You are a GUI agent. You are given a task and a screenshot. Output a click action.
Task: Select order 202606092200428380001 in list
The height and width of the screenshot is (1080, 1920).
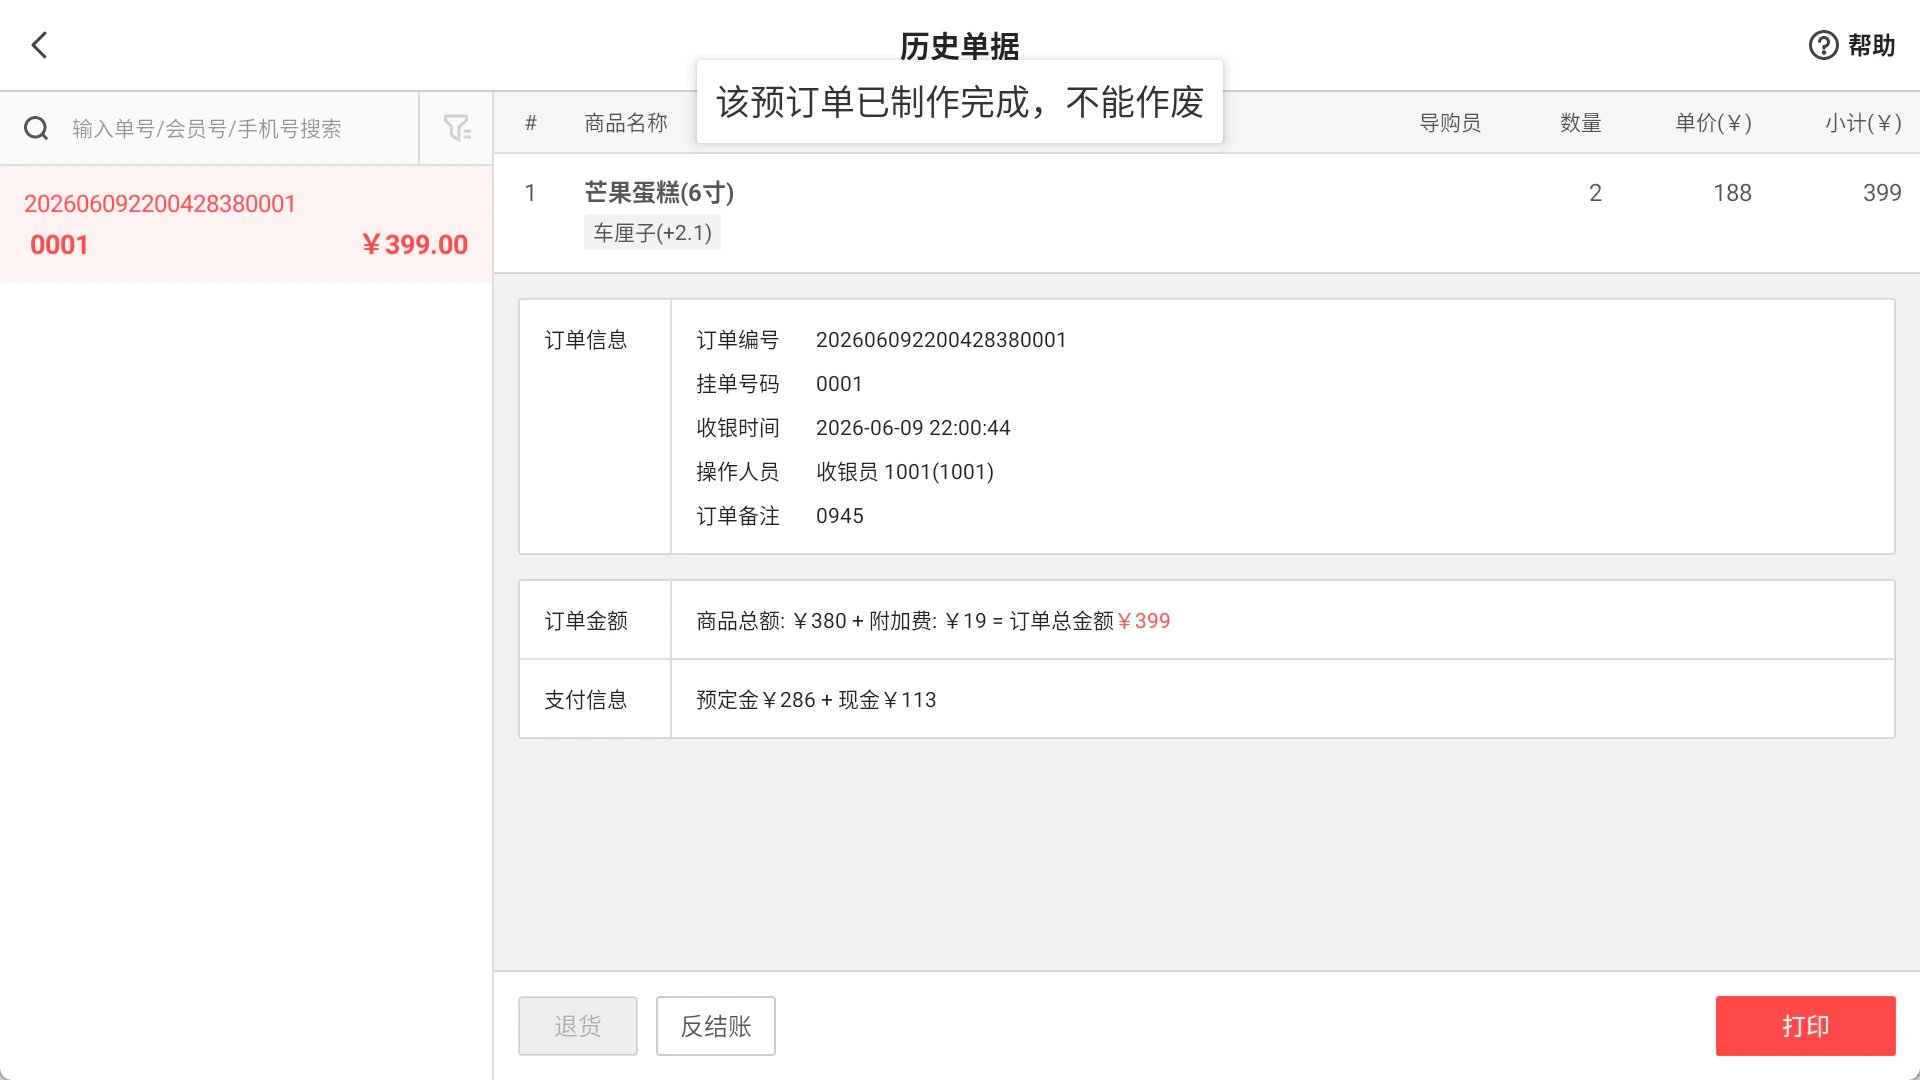[x=246, y=224]
